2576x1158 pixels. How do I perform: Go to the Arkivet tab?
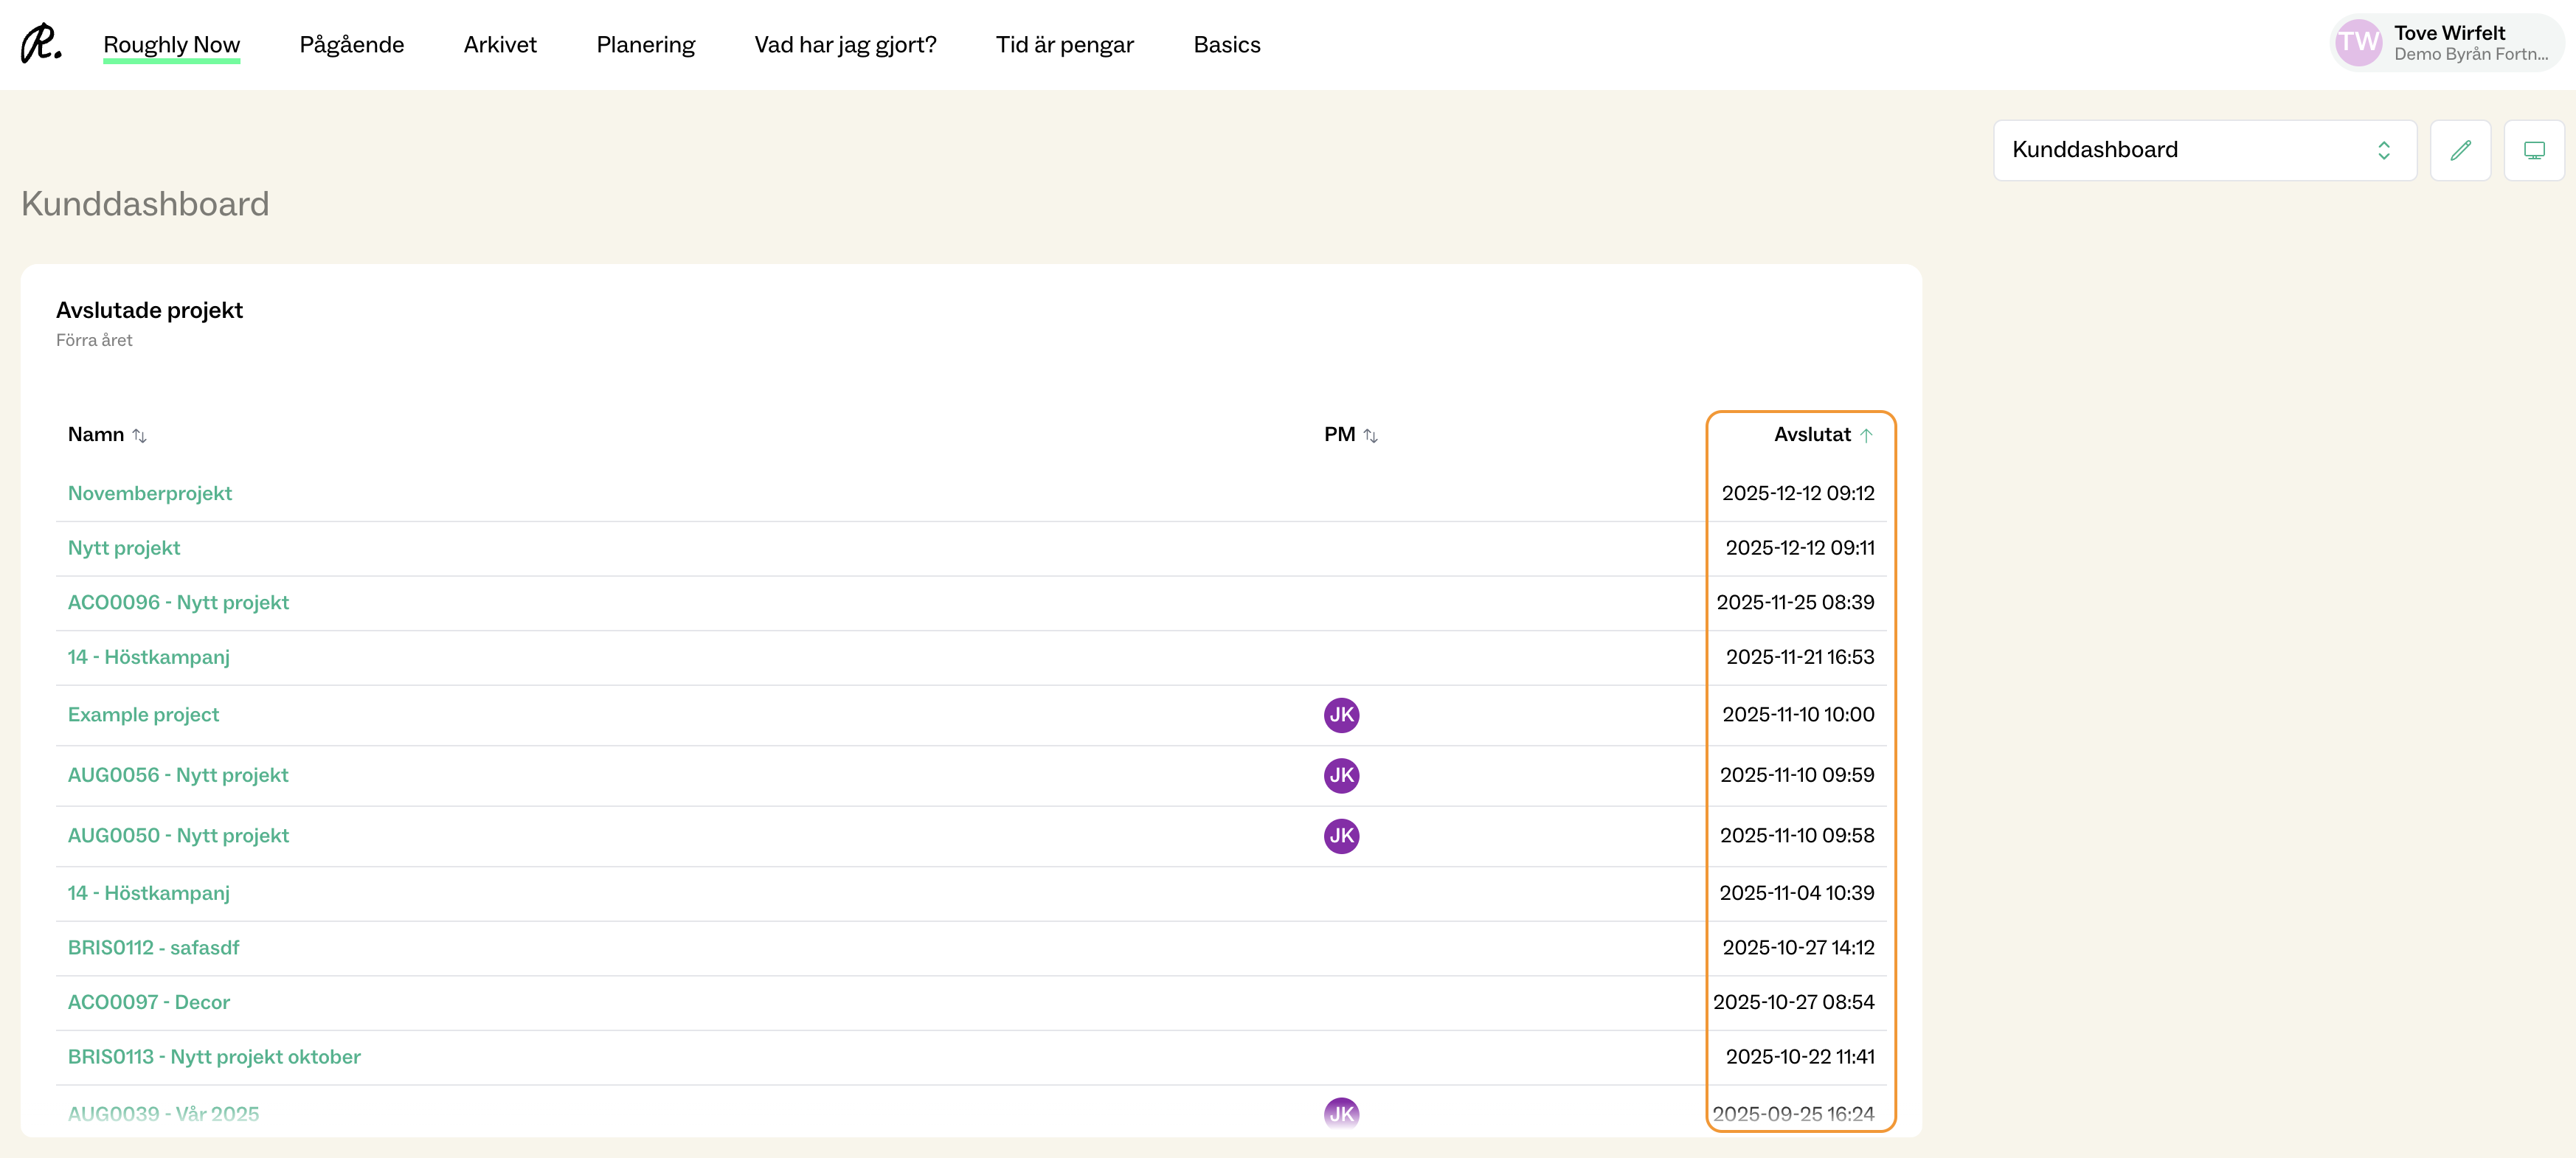(500, 45)
